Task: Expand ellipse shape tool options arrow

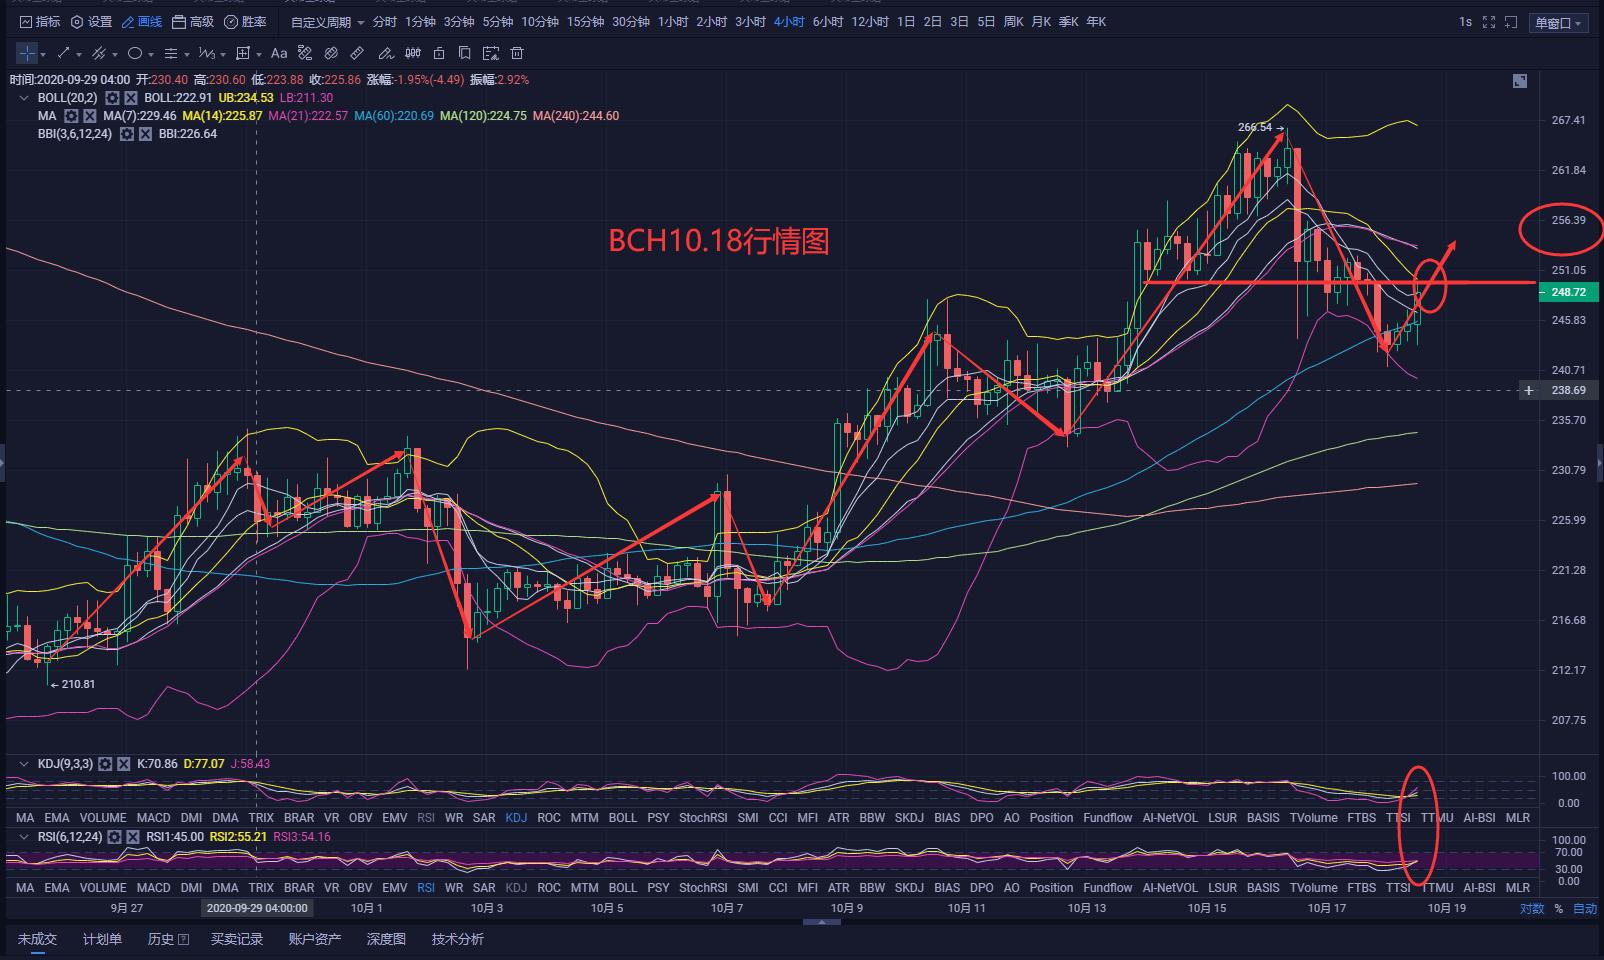Action: 150,54
